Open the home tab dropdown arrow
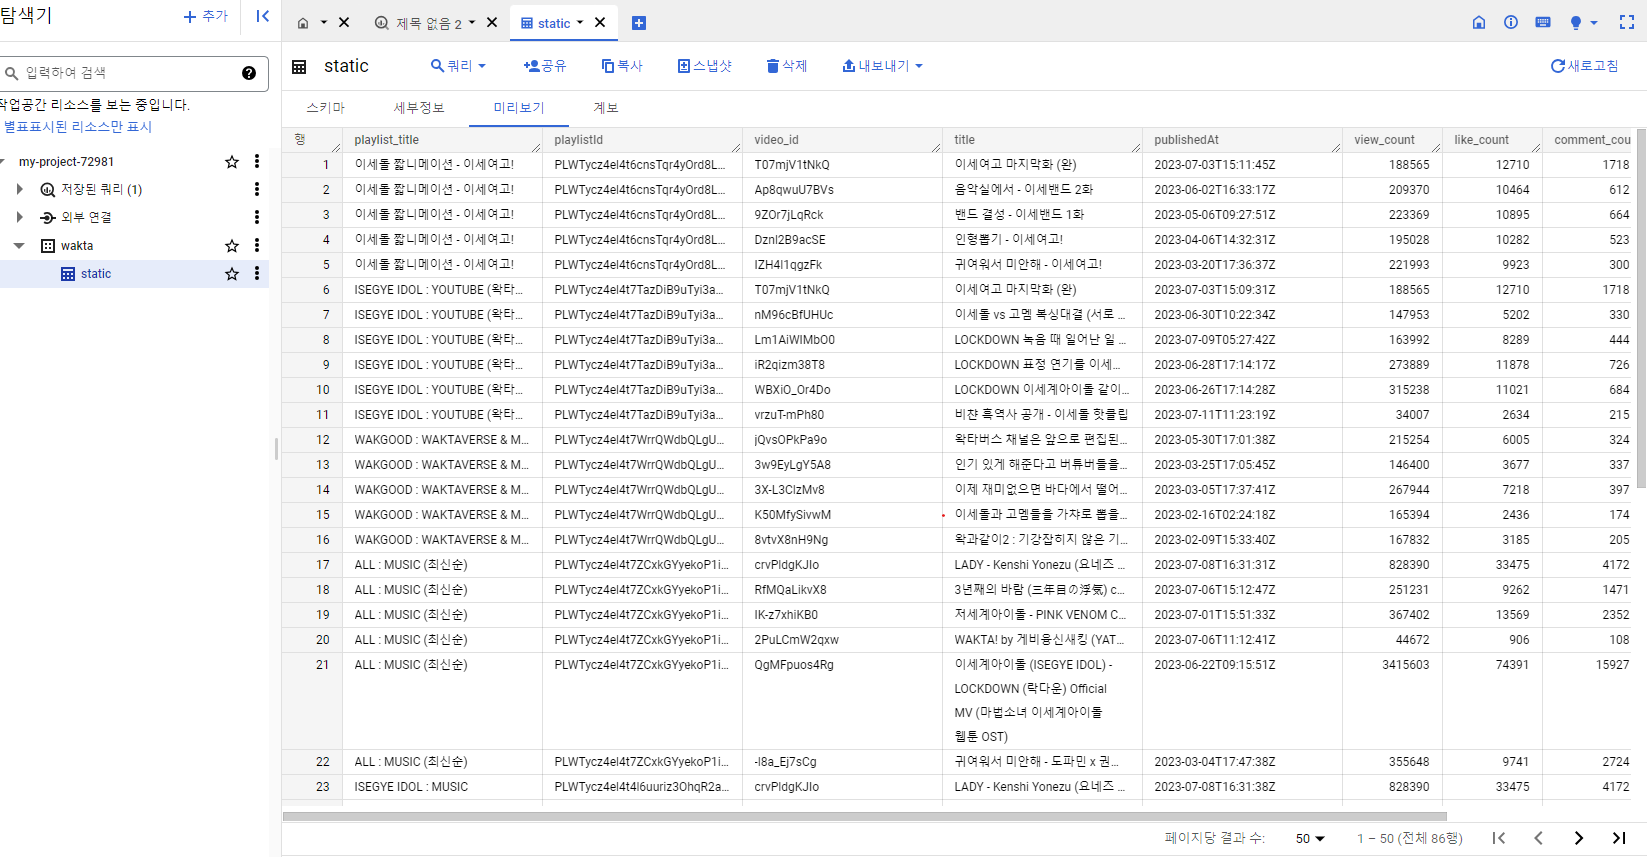Screen dimensions: 1647x857 [x=324, y=22]
